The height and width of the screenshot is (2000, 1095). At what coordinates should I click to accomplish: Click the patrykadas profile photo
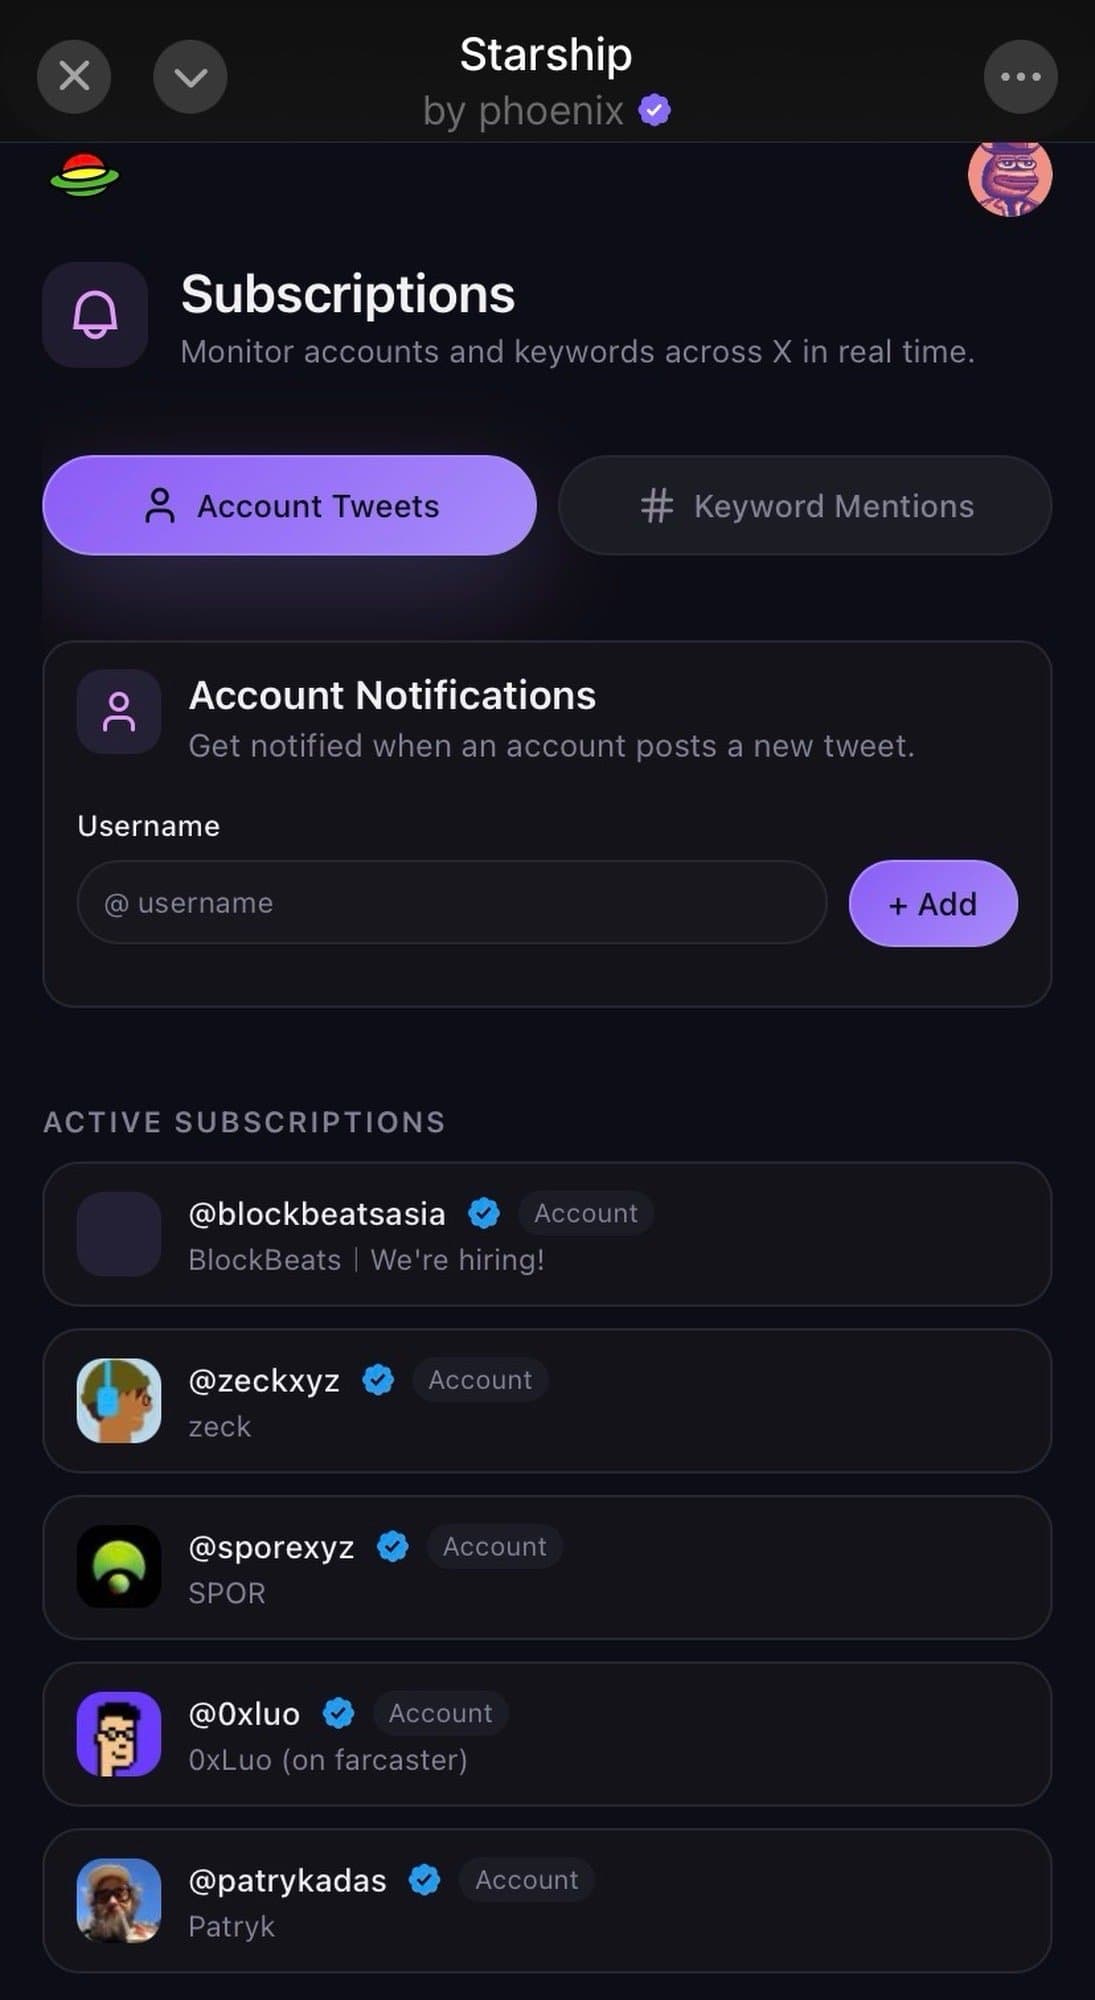tap(119, 1900)
